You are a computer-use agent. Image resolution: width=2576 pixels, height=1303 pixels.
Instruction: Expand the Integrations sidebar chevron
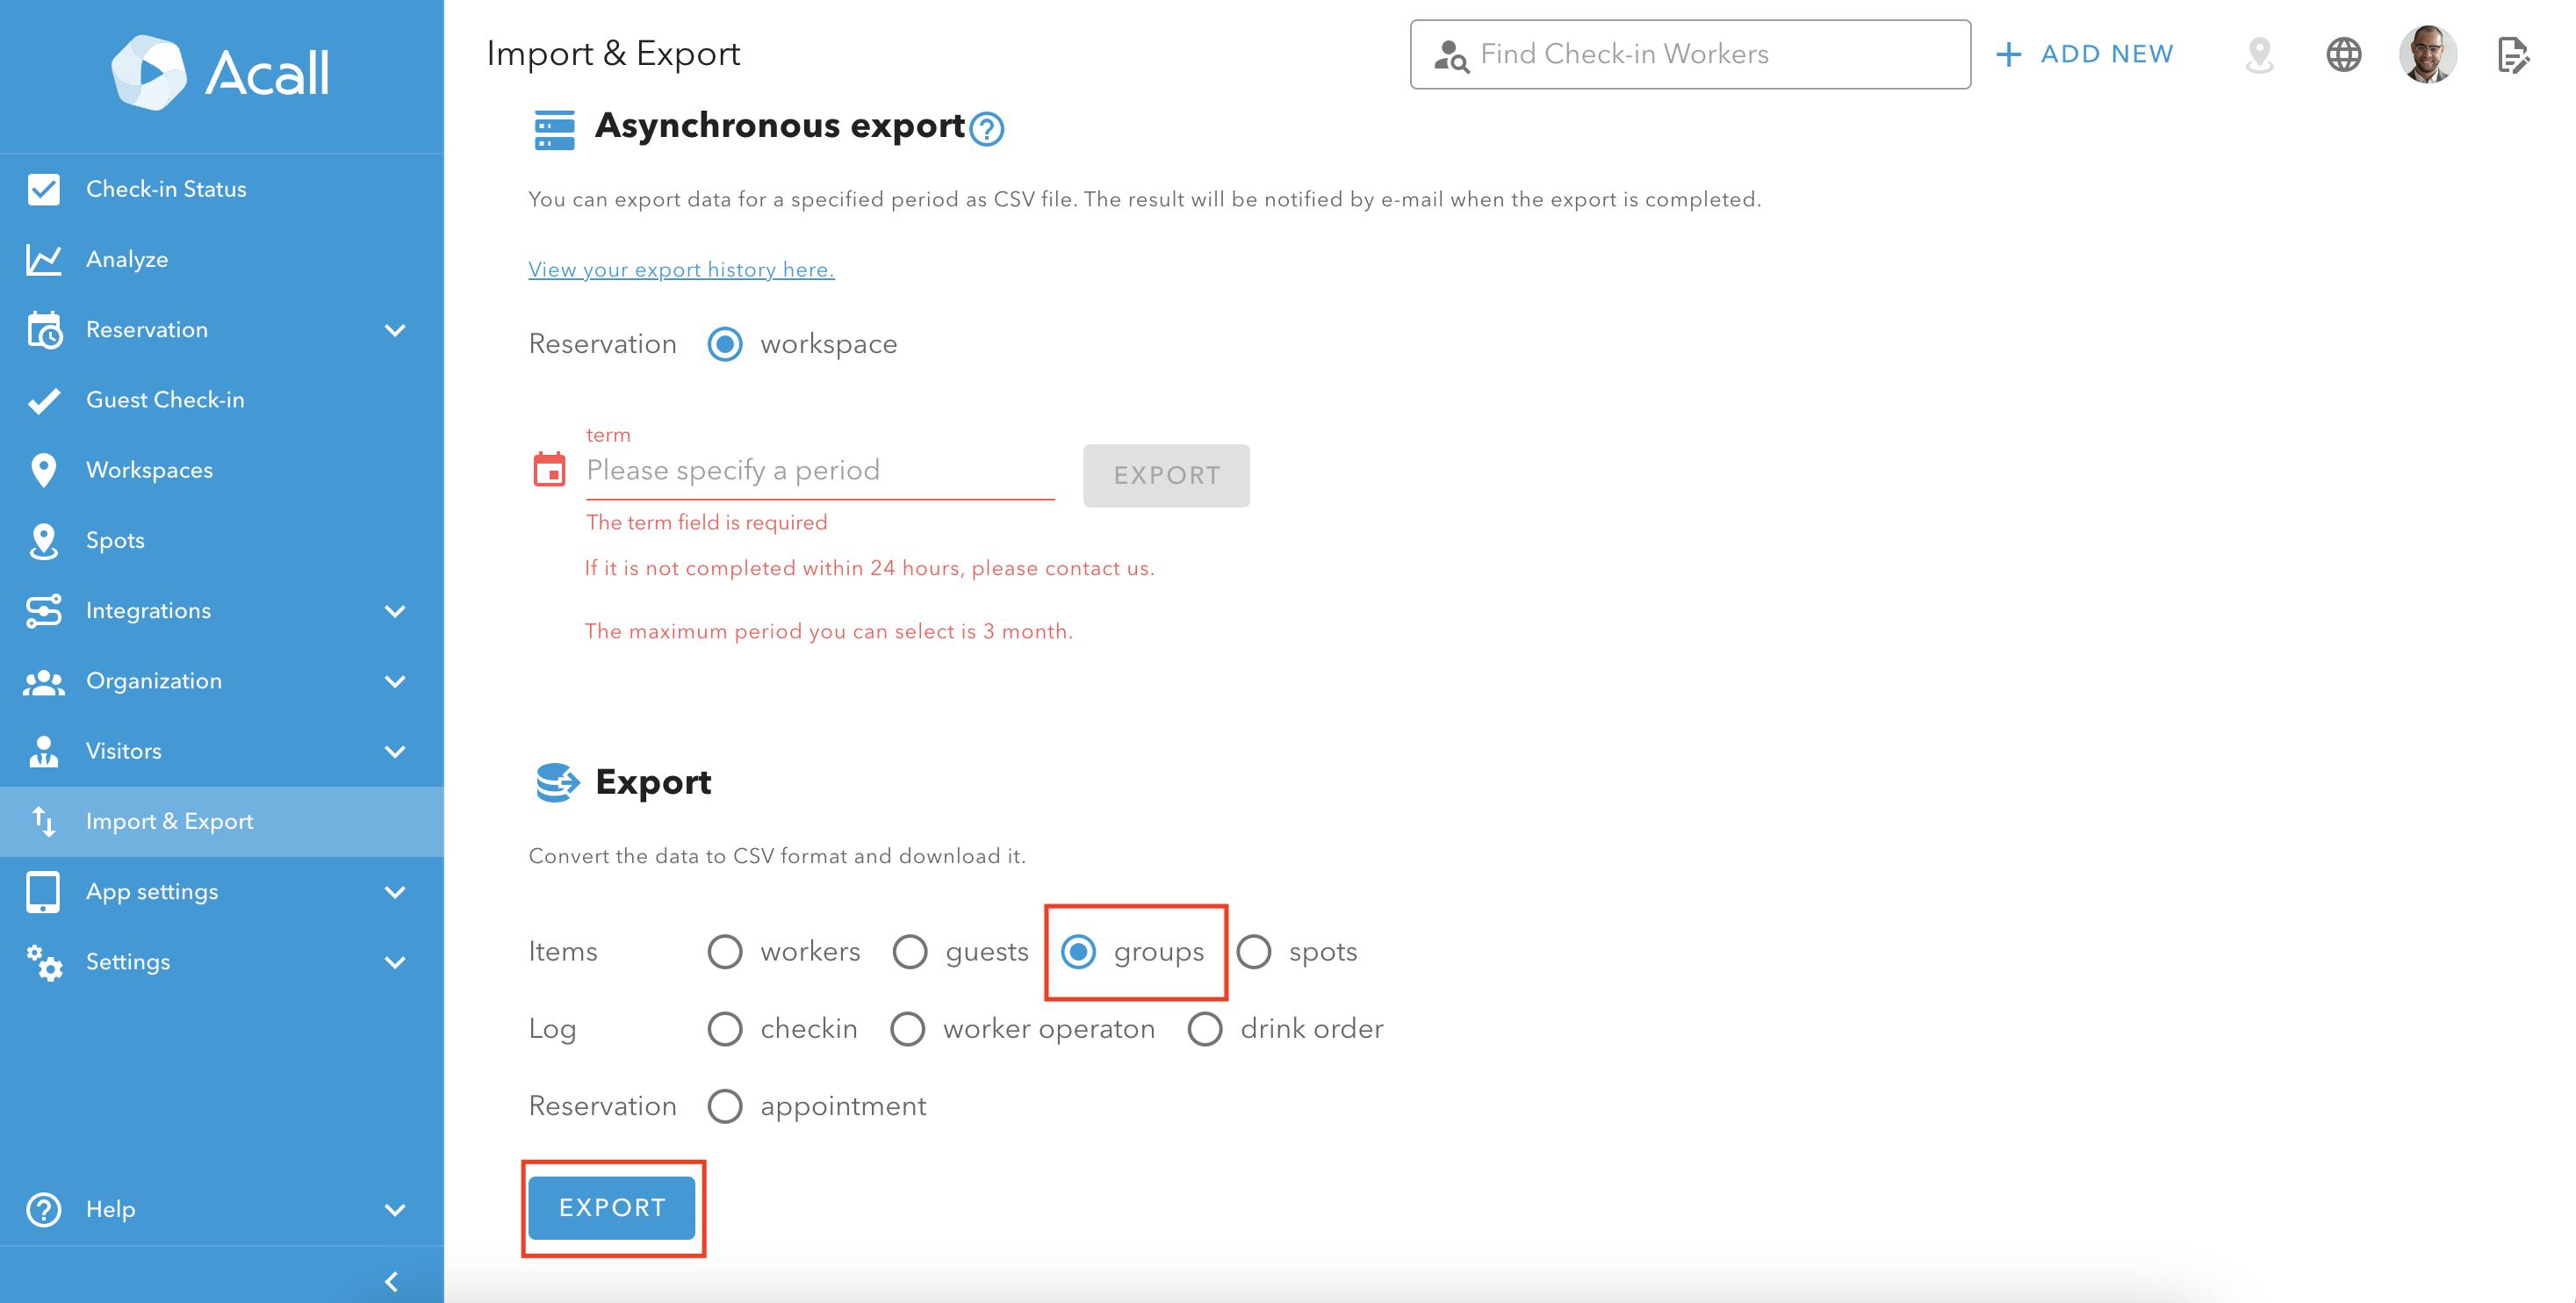pos(395,611)
